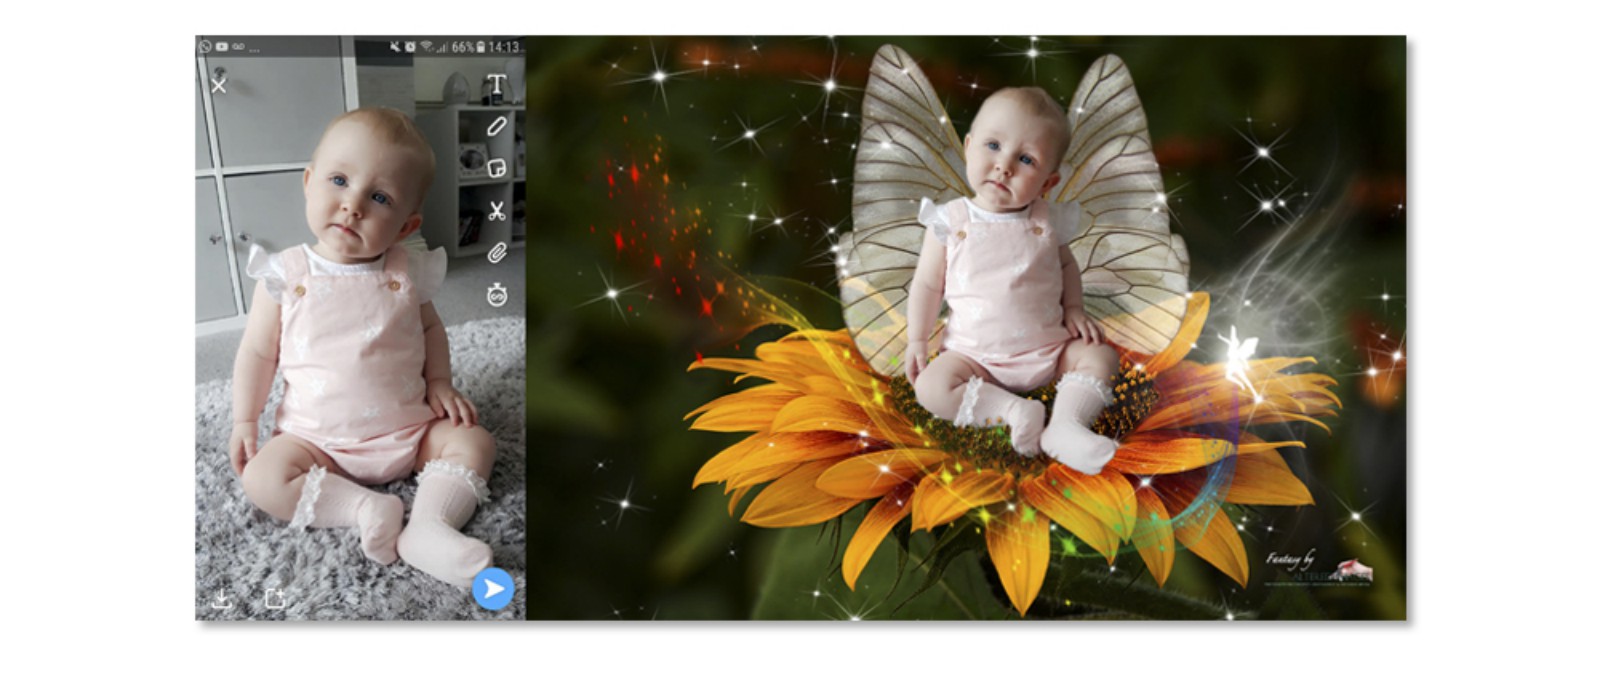Tap the voicemail icon in status bar

click(238, 47)
